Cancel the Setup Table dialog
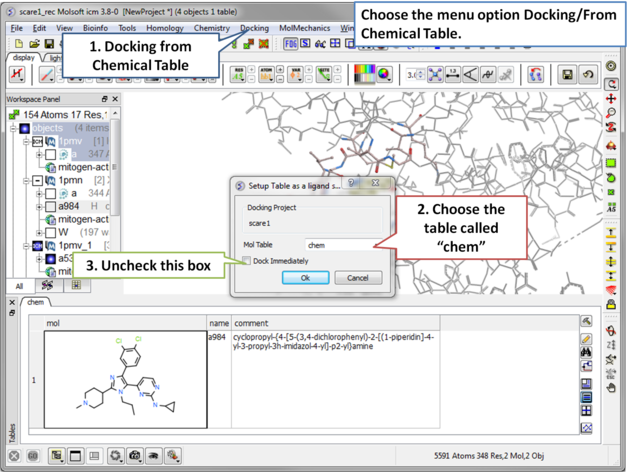The width and height of the screenshot is (630, 472). click(x=357, y=278)
